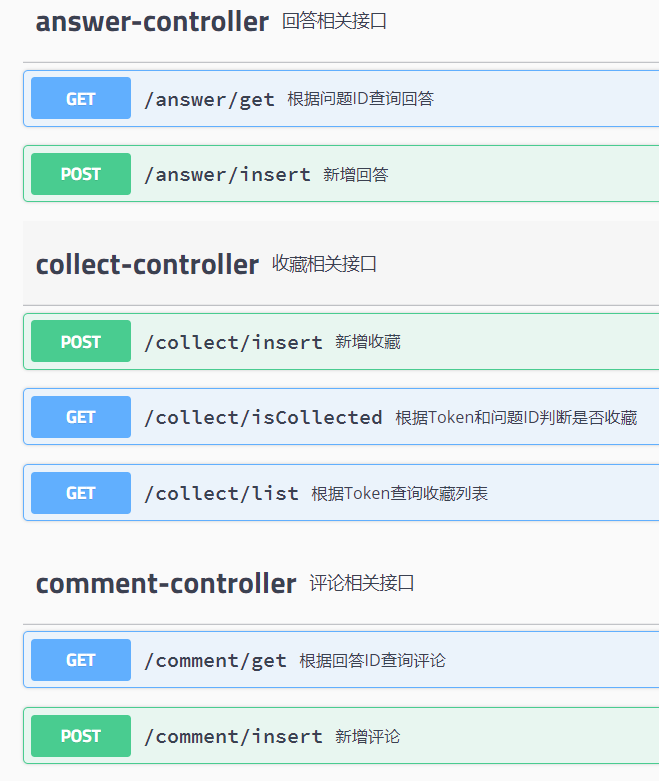This screenshot has height=781, width=659.
Task: Click the 收藏相关接口 description text
Action: coord(324,264)
